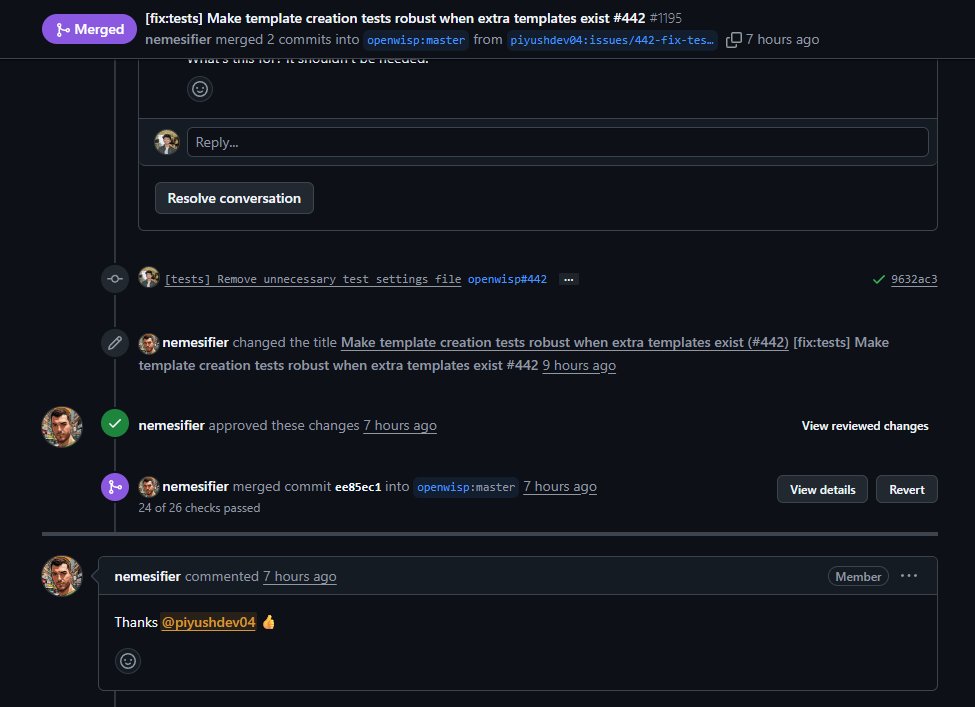Click the thumbs up emoji in comment
The height and width of the screenshot is (707, 975).
coord(269,622)
